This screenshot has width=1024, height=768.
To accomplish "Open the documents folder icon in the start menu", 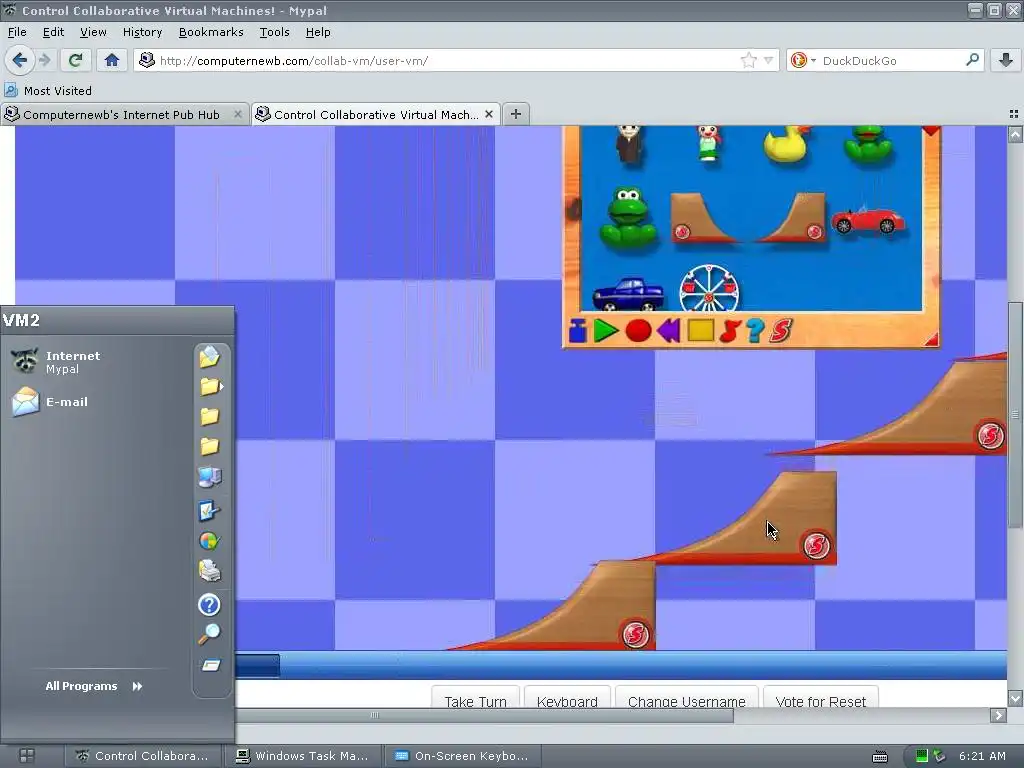I will 210,357.
